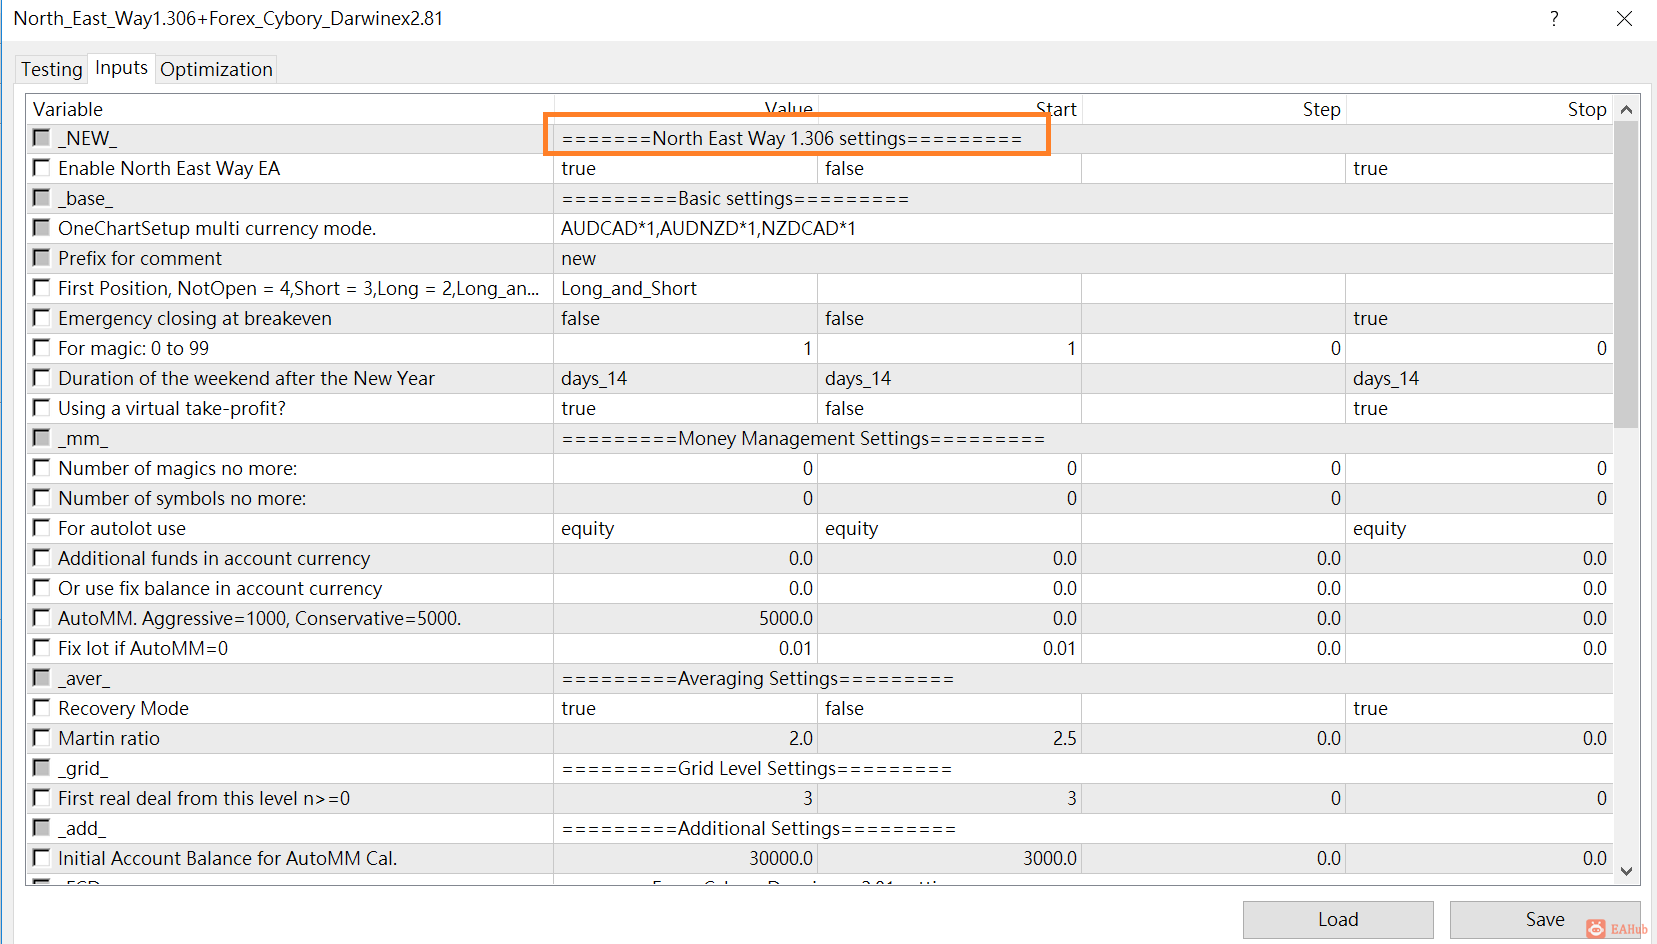The width and height of the screenshot is (1657, 944).
Task: Check the _mm_ section checkbox
Action: point(42,438)
